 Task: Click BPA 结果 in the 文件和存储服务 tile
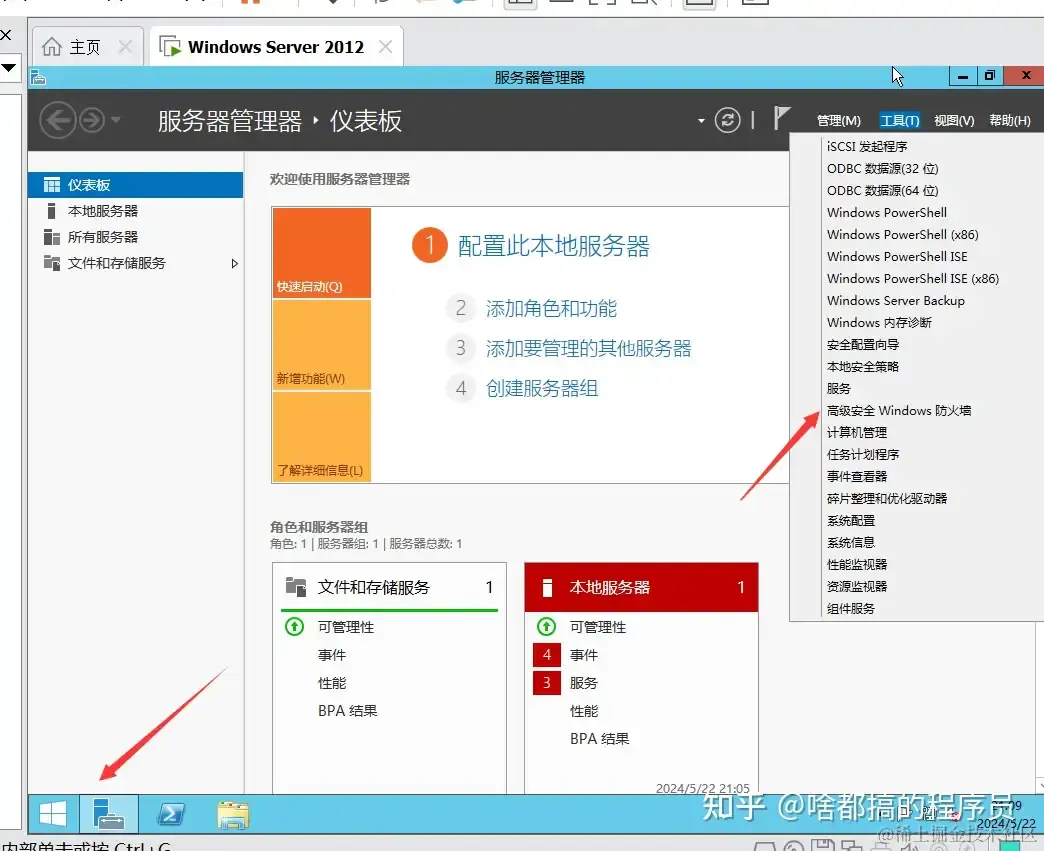(x=348, y=710)
